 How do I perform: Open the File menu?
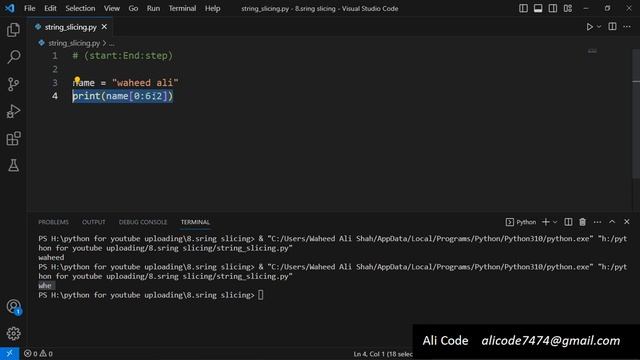tap(29, 8)
